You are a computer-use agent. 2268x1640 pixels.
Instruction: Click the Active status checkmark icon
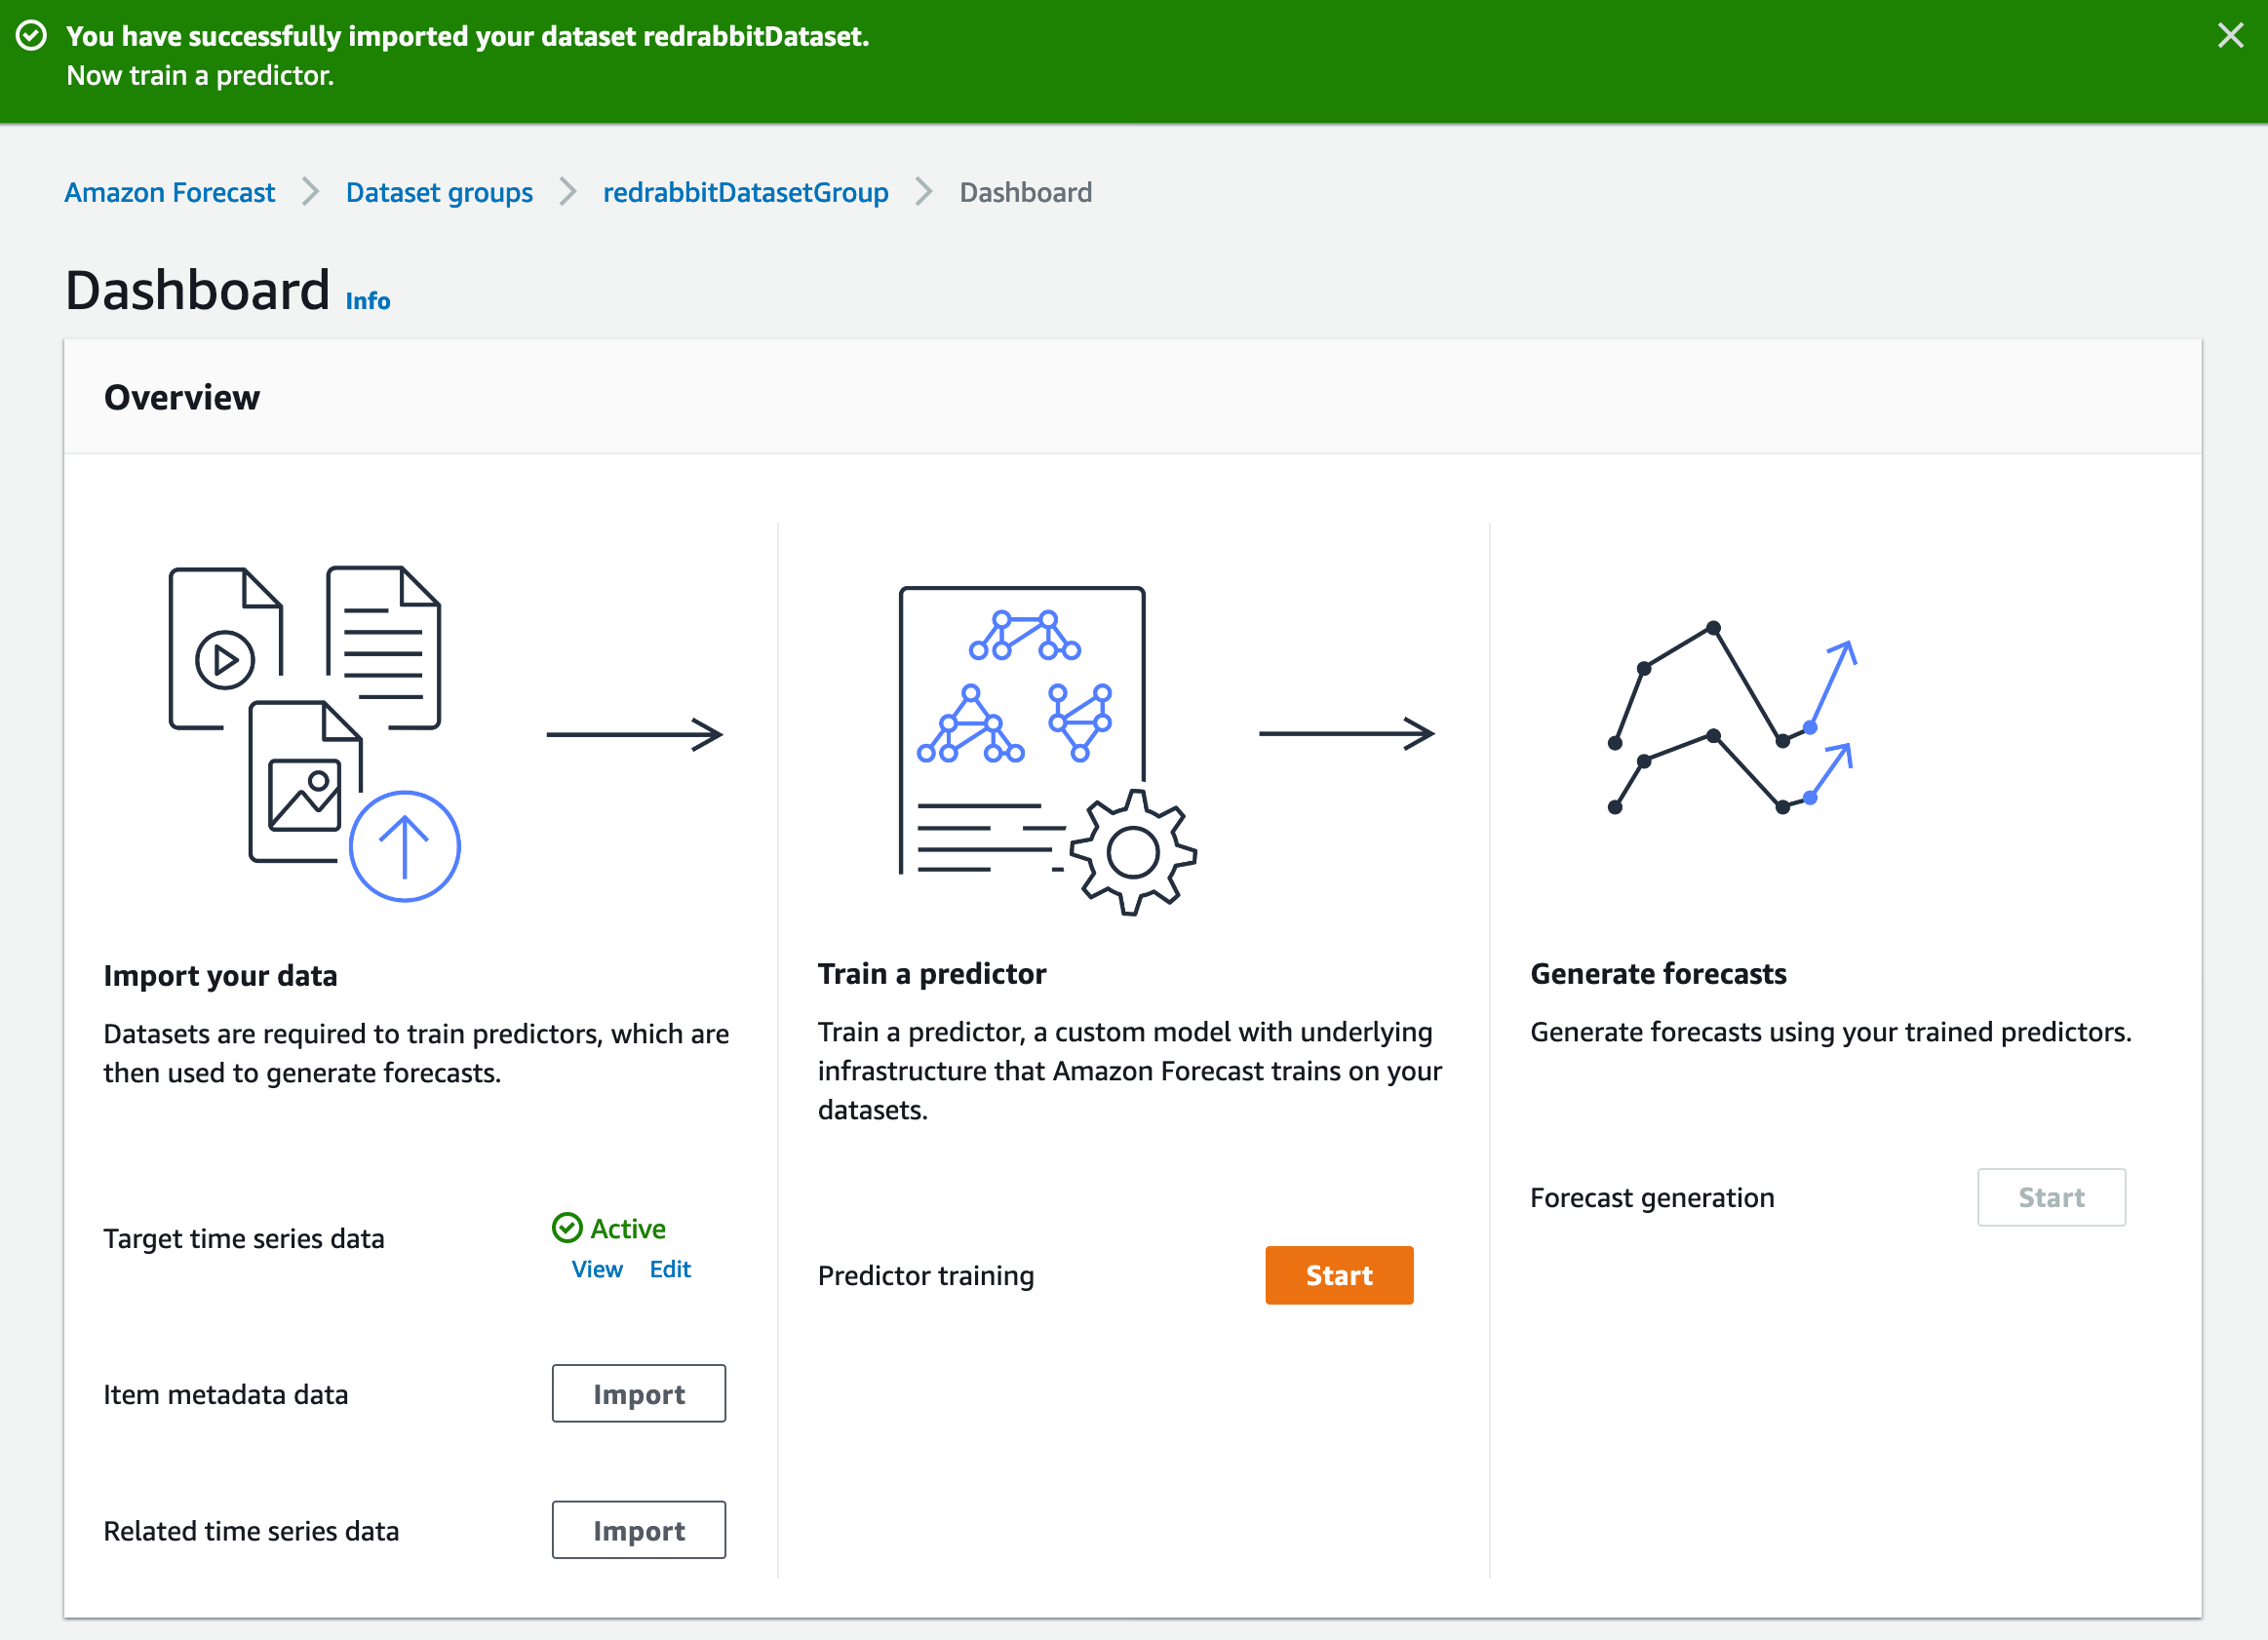[x=567, y=1228]
